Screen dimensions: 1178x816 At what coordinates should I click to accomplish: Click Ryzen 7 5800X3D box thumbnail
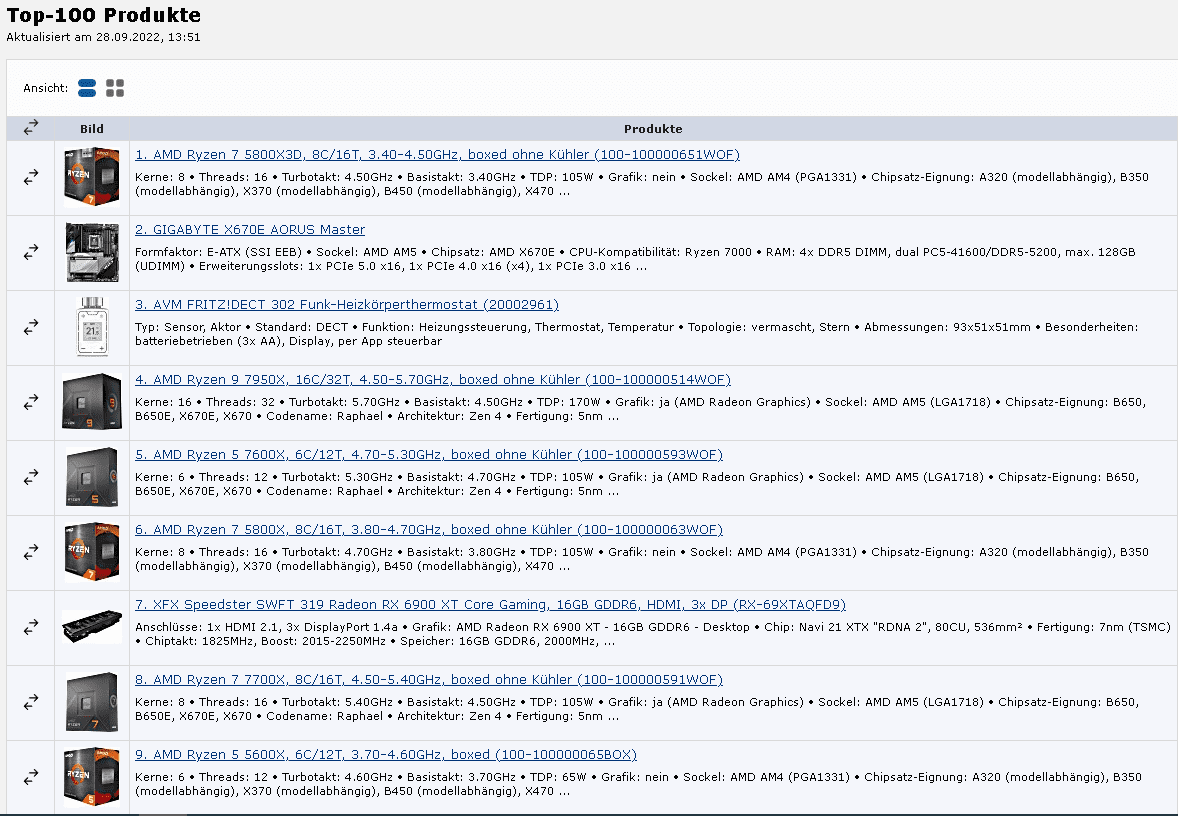click(92, 177)
